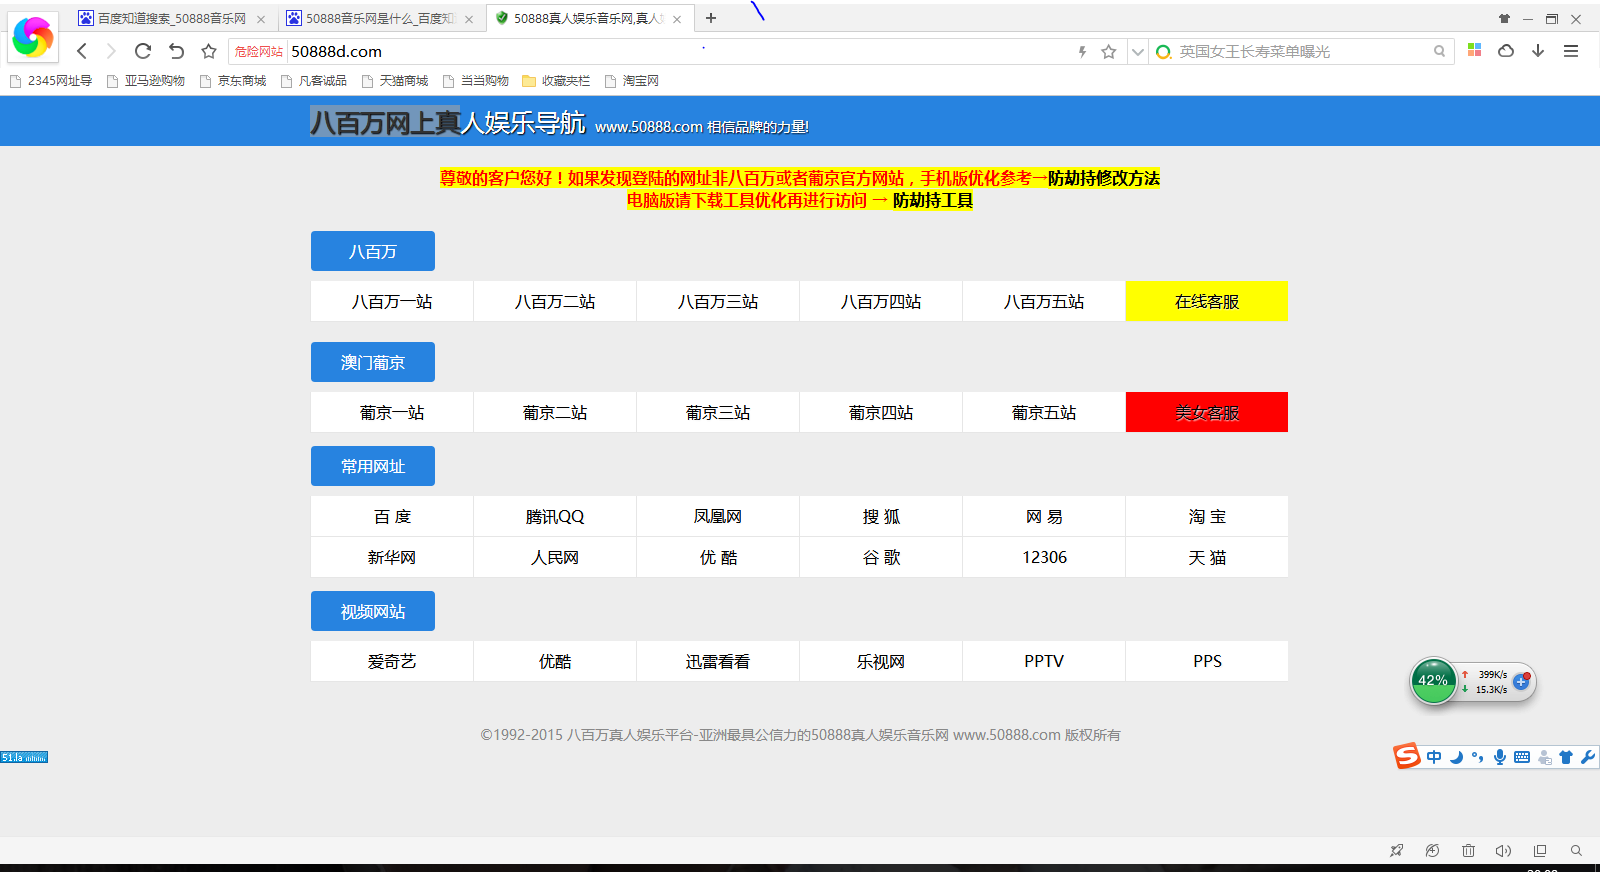Click the 360 browser logo icon
The width and height of the screenshot is (1600, 872).
(x=33, y=38)
